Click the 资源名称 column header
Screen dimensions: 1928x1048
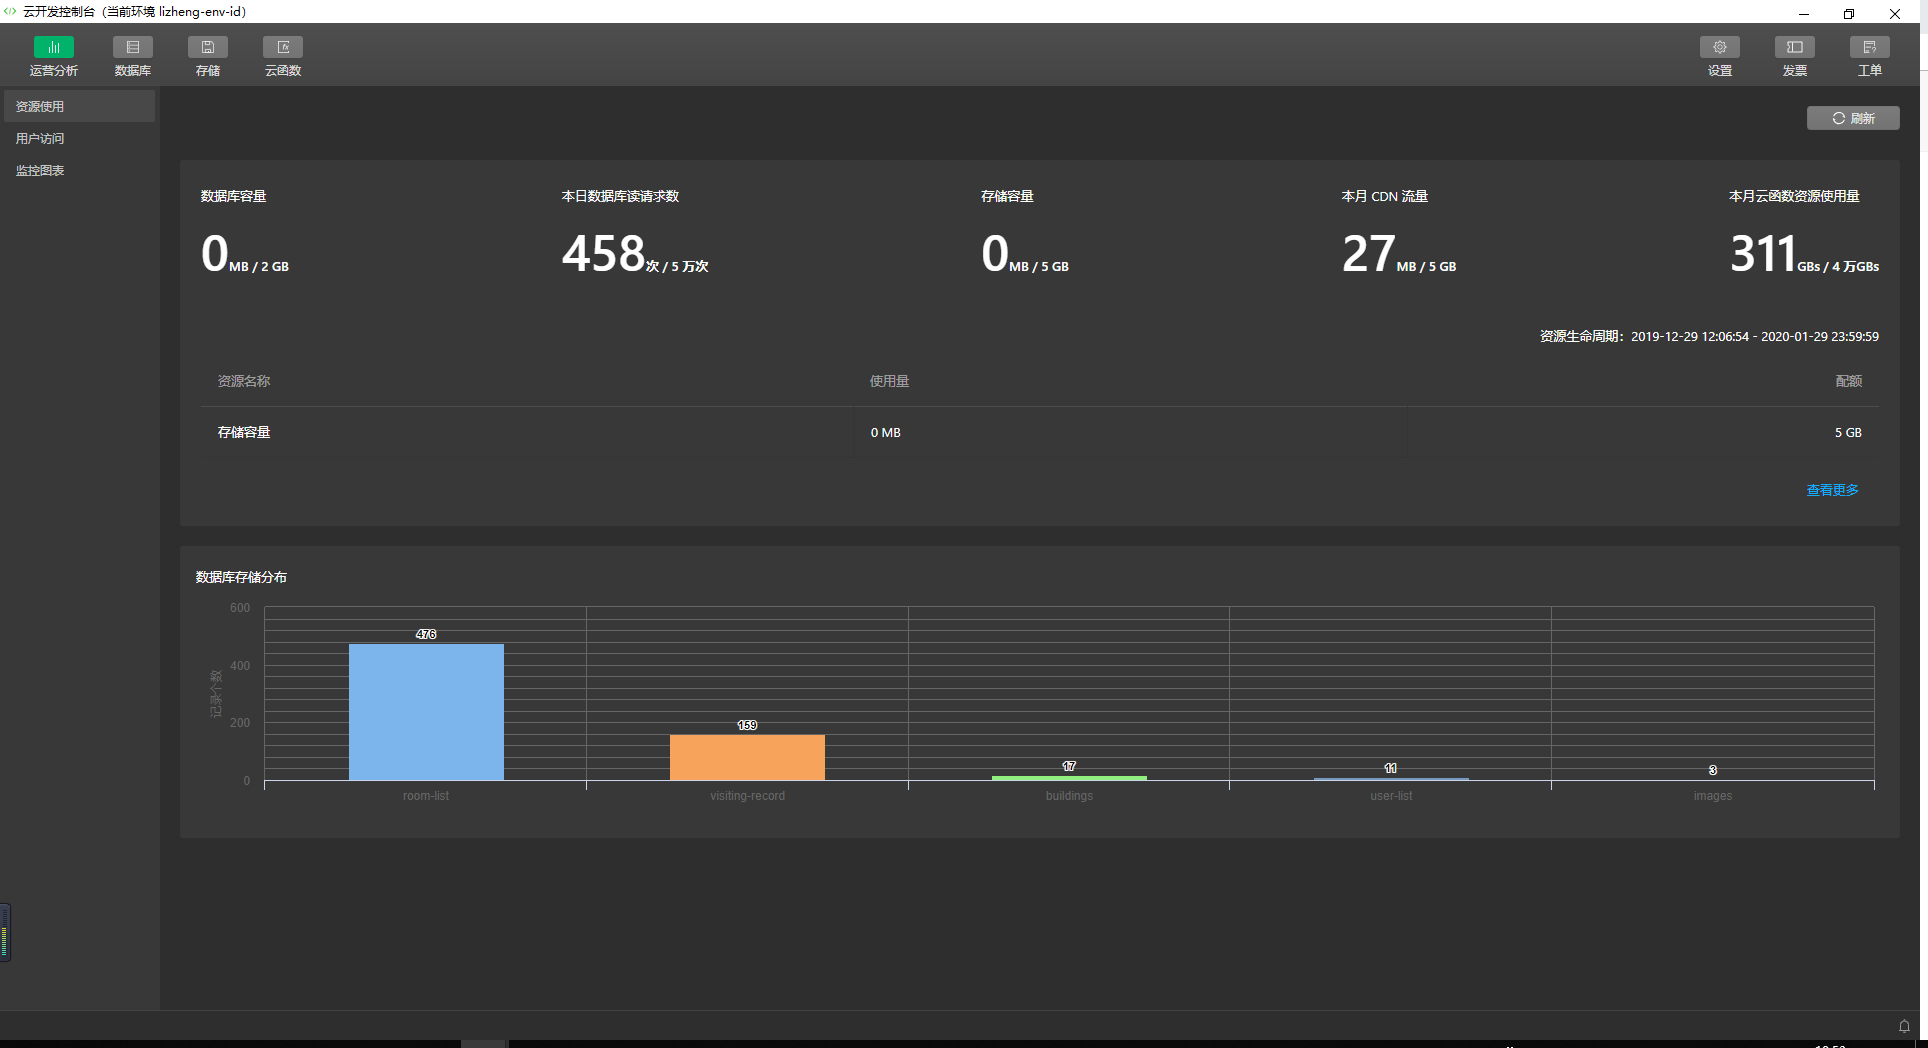pos(244,381)
